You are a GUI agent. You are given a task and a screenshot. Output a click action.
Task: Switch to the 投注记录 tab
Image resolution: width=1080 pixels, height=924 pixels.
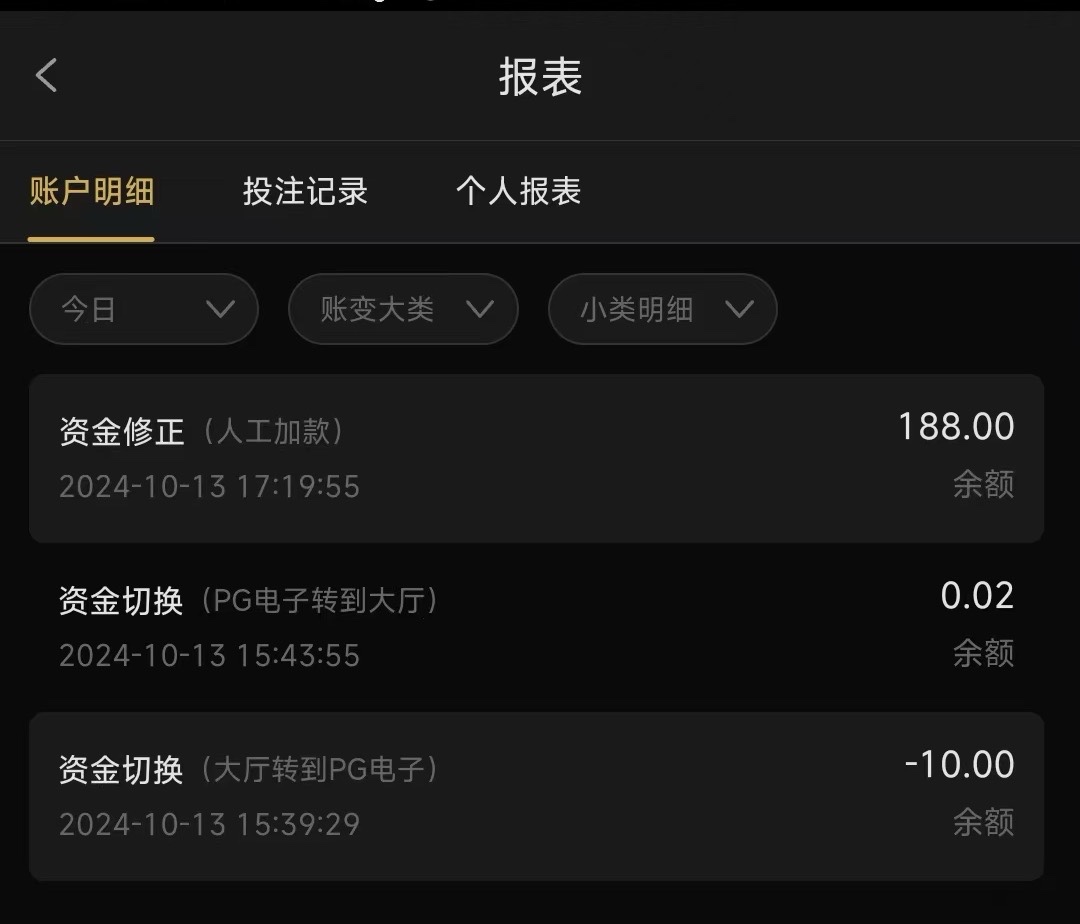point(305,191)
